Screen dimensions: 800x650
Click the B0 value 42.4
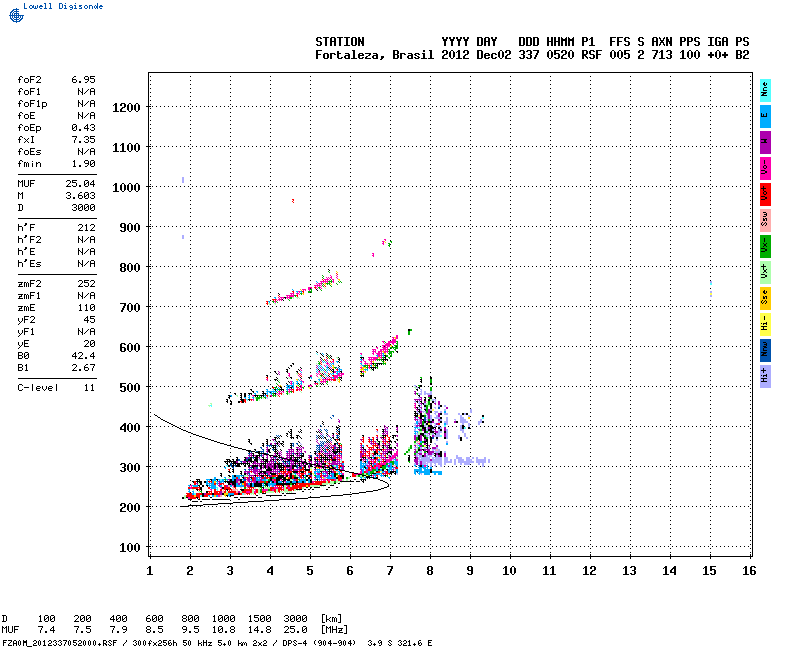(83, 356)
